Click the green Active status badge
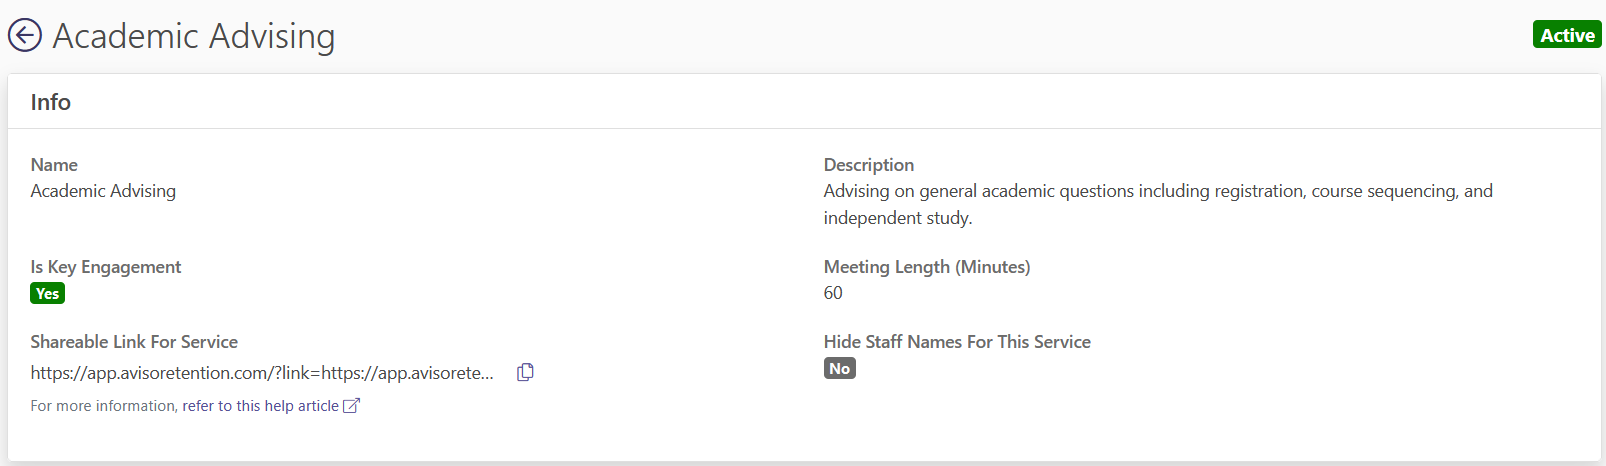1606x466 pixels. (1567, 35)
